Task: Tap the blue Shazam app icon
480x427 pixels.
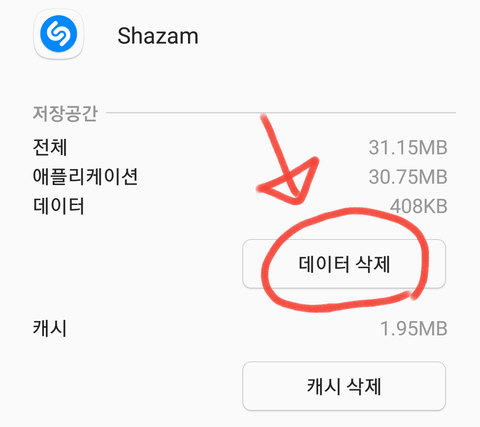Action: coord(59,34)
